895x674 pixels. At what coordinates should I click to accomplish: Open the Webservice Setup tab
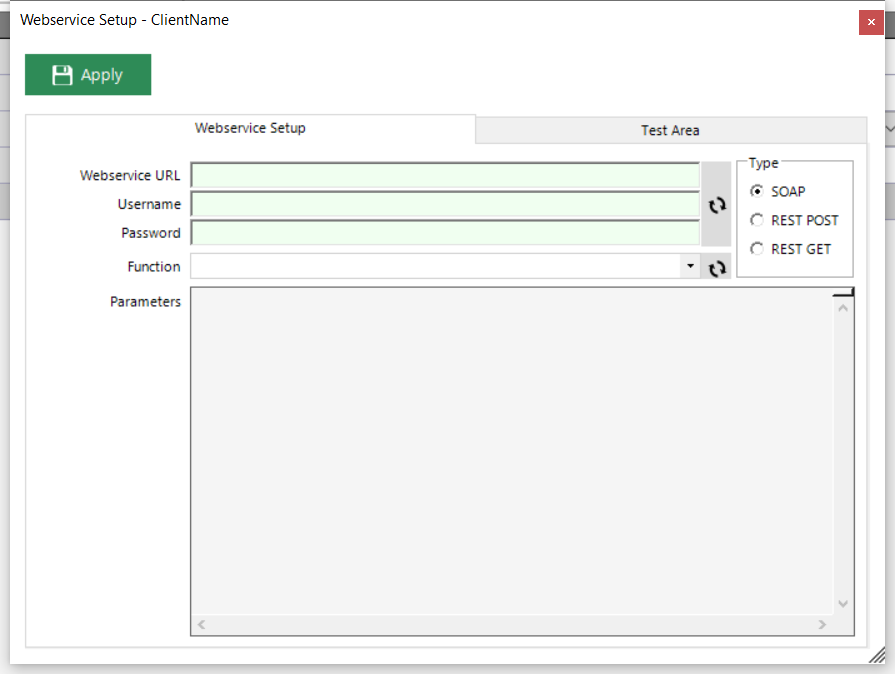[250, 128]
